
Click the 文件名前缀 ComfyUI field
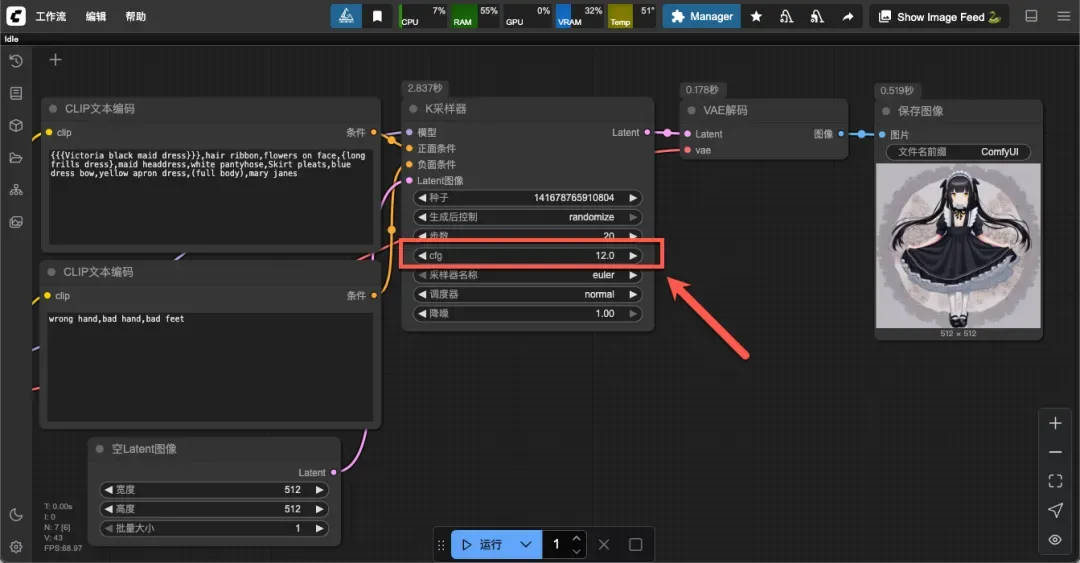[x=958, y=152]
